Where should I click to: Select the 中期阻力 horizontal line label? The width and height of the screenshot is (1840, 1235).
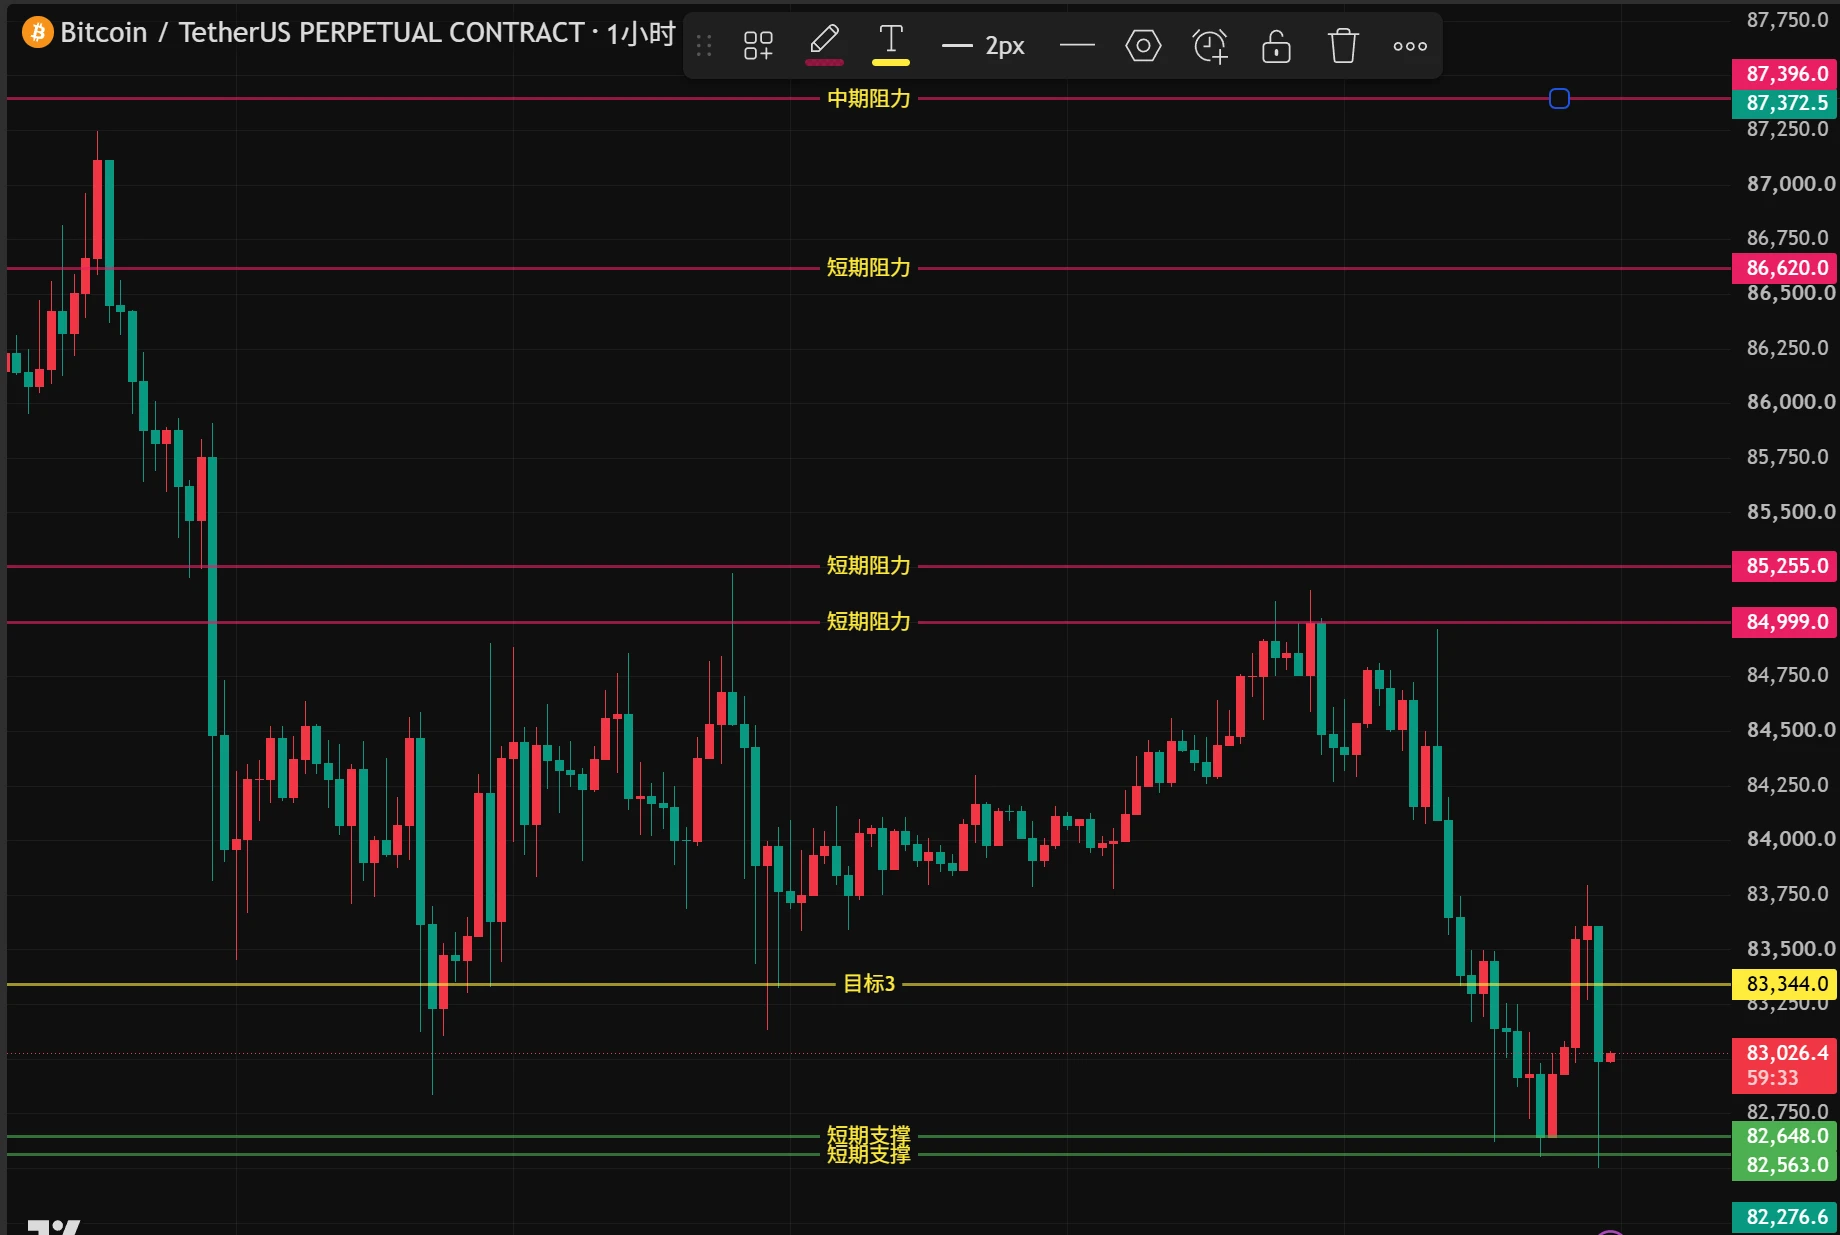tap(868, 98)
